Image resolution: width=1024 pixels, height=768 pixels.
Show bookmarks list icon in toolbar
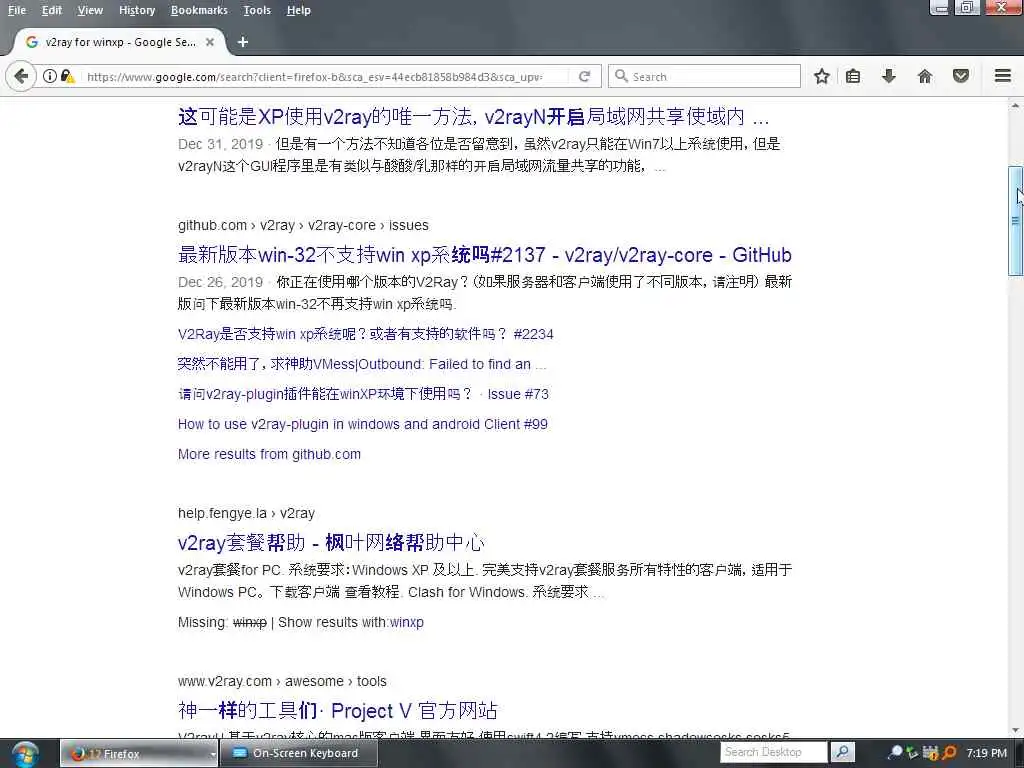tap(853, 76)
